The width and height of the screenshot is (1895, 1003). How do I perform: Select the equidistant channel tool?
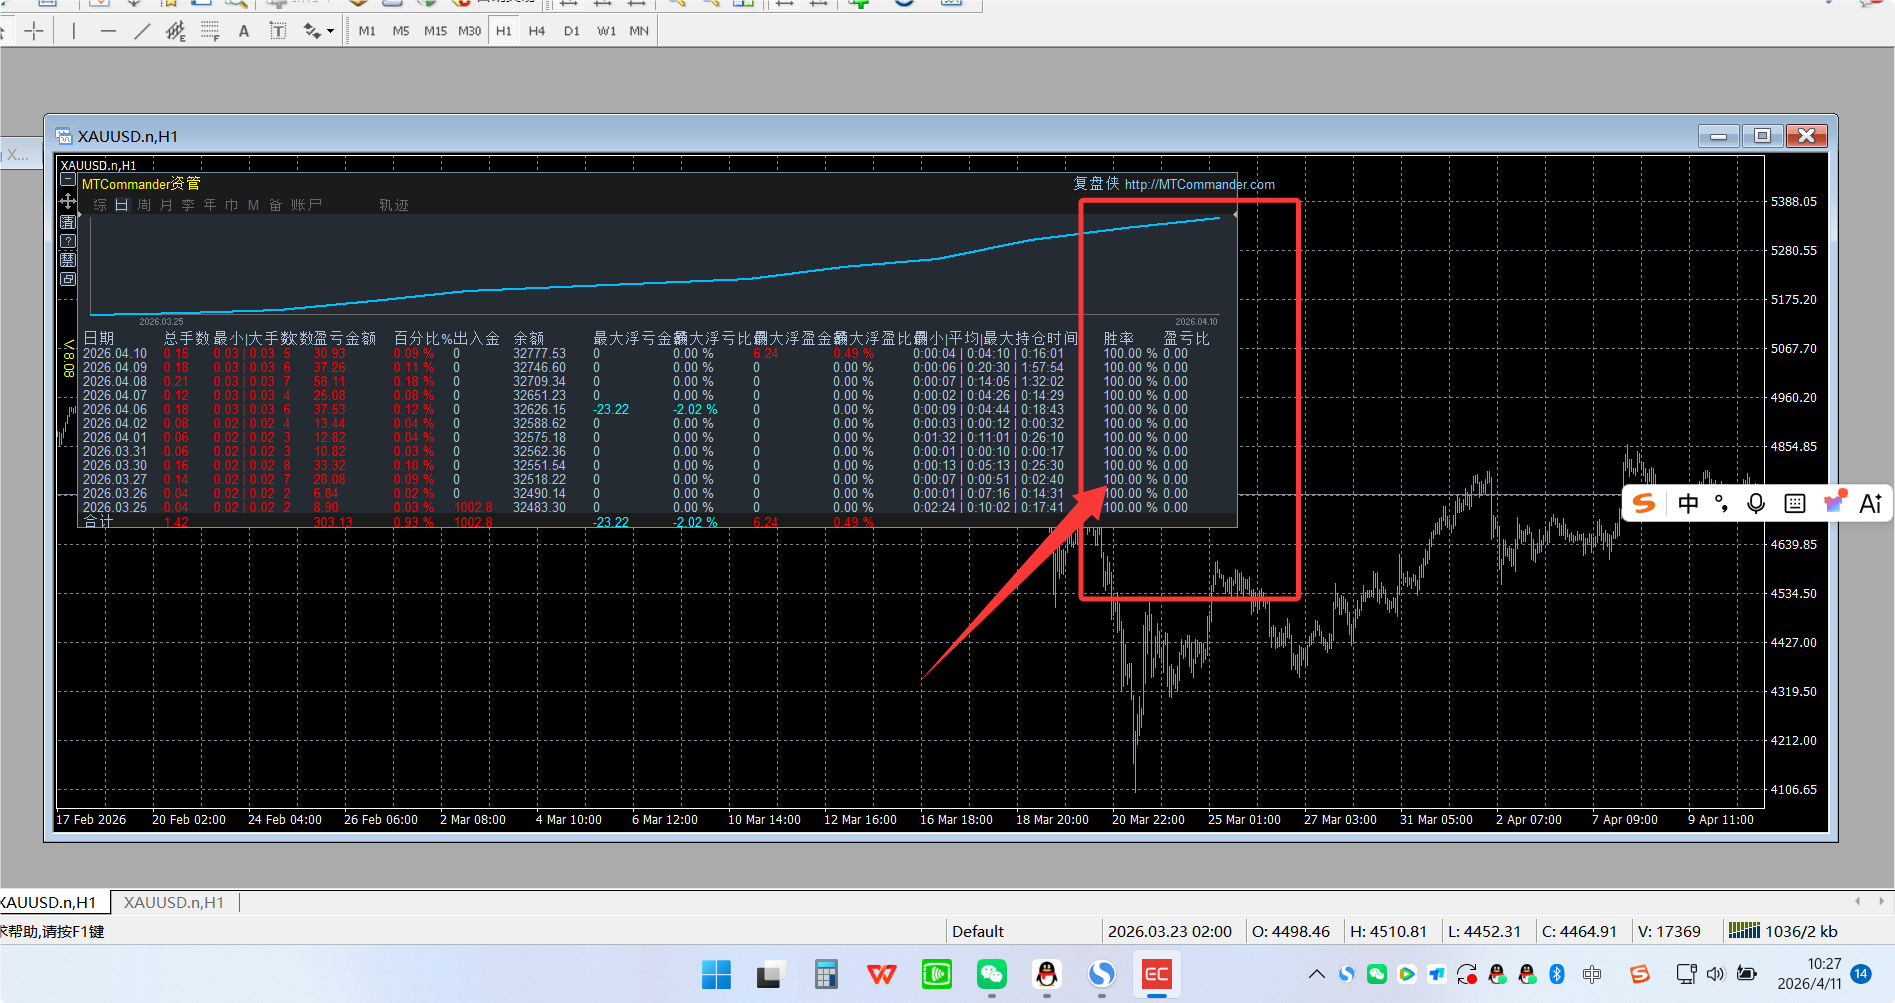pos(176,31)
